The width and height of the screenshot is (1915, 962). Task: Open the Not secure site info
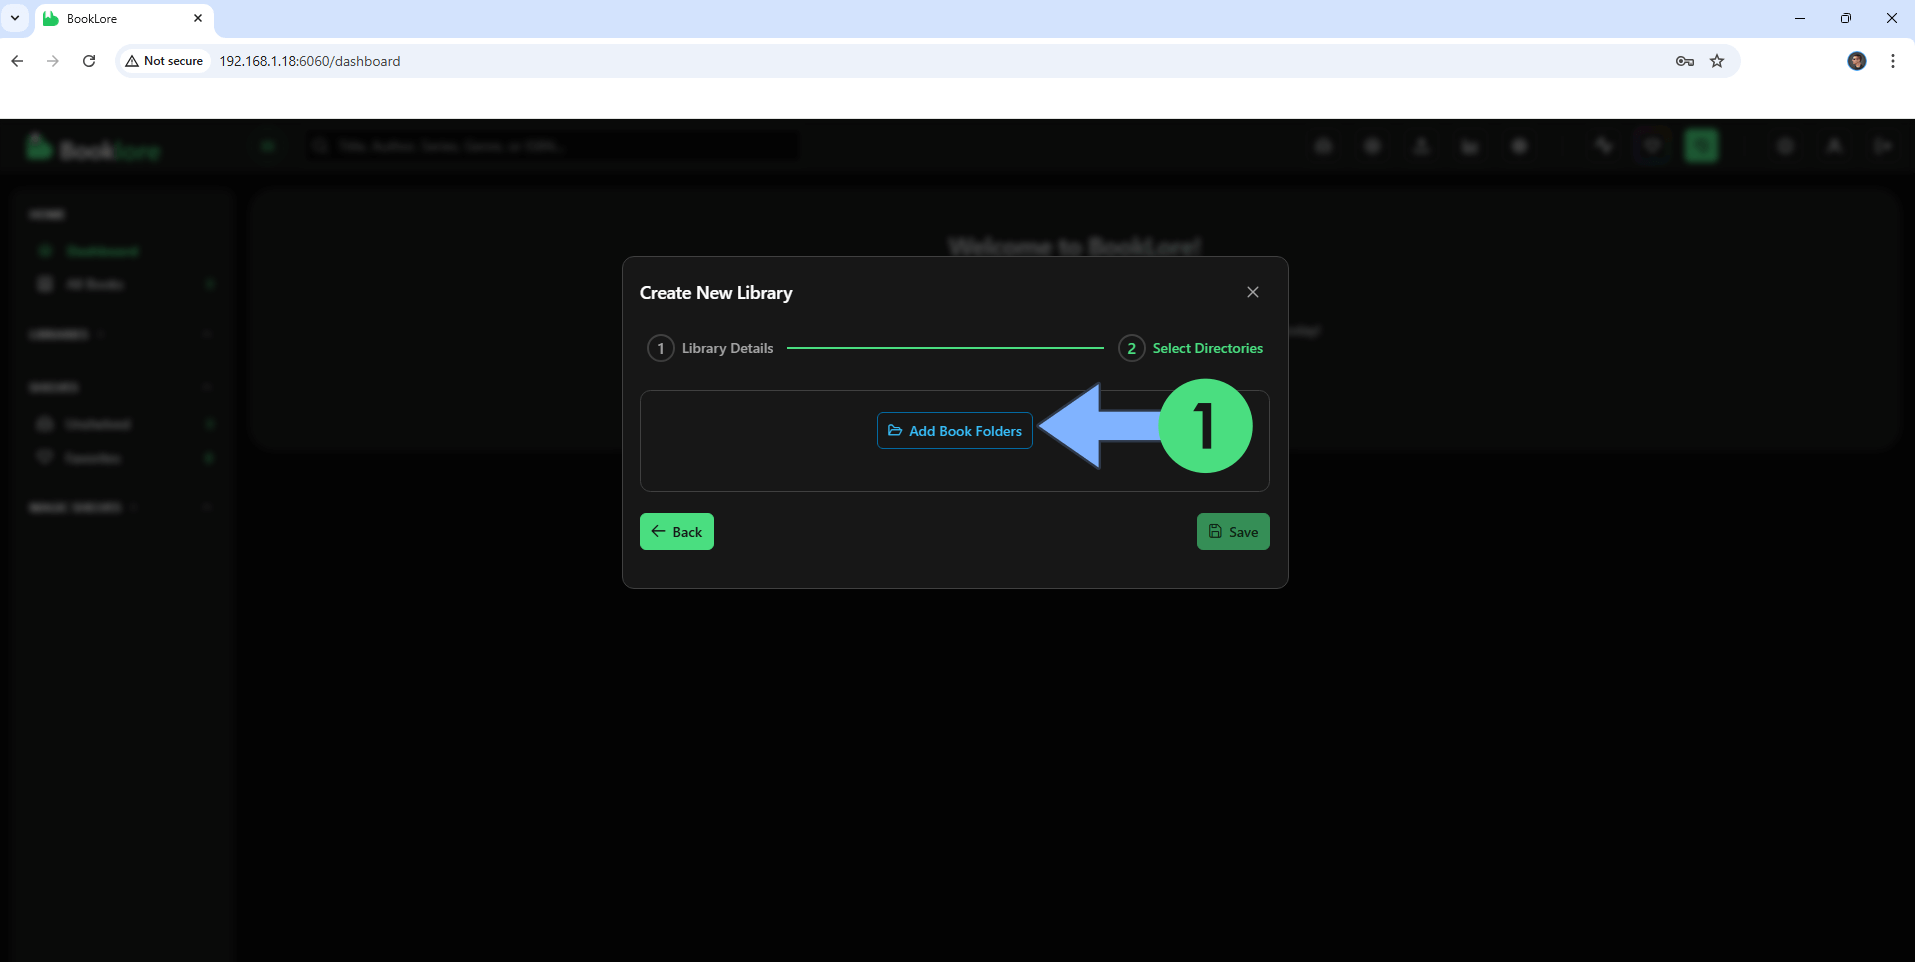click(164, 61)
